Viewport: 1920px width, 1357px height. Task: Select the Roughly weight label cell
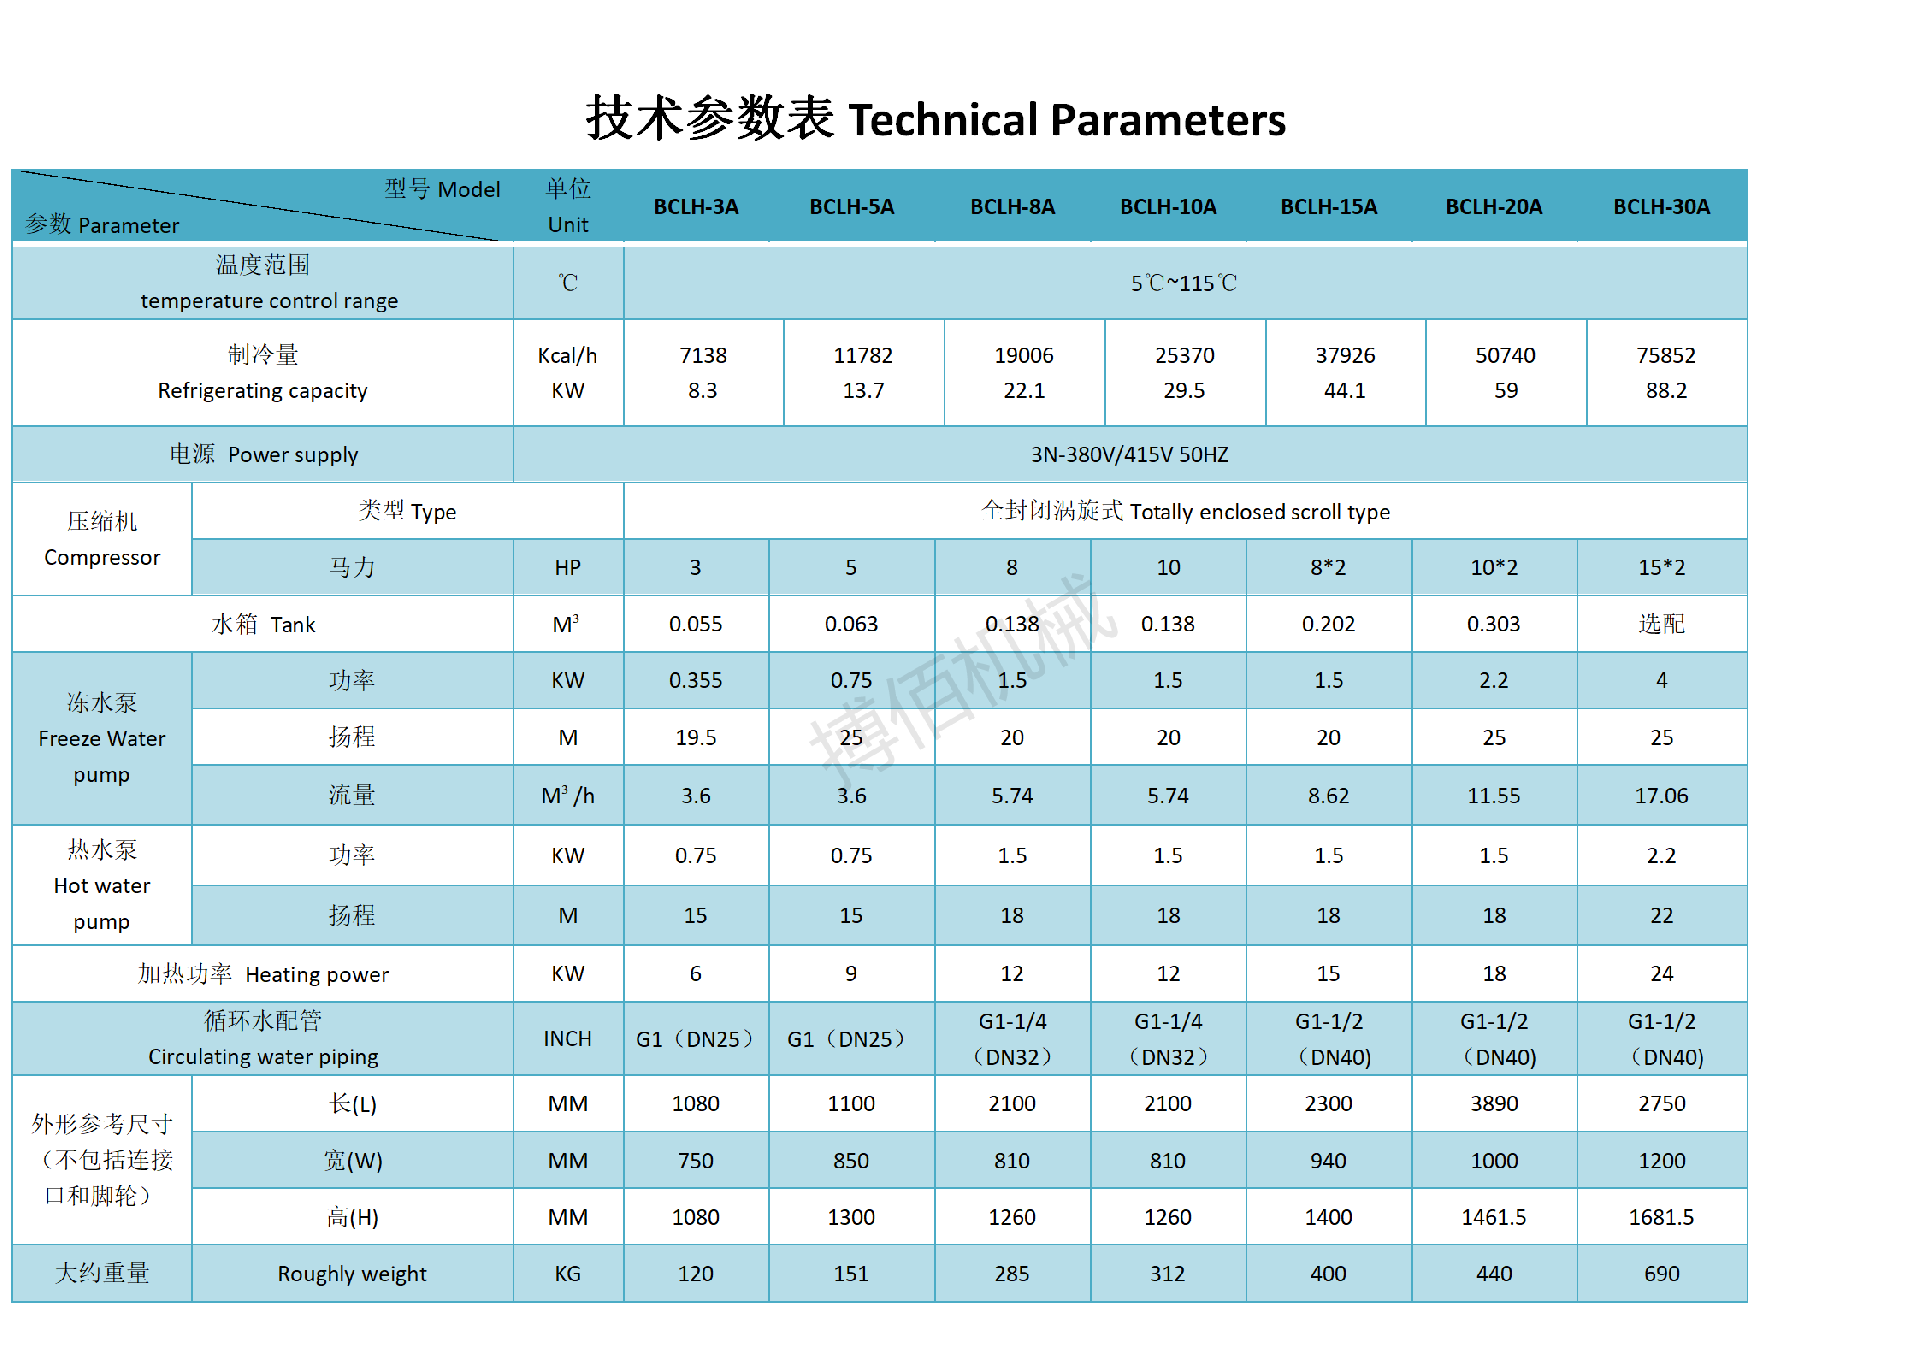click(352, 1274)
